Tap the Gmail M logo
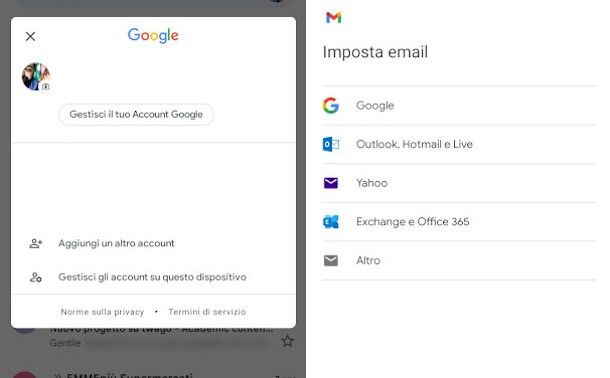The width and height of the screenshot is (610, 378). (333, 18)
